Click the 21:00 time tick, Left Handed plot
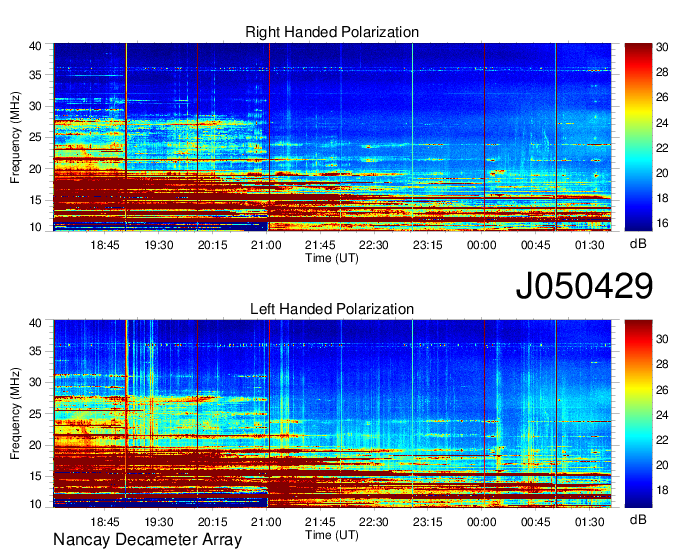This screenshot has height=552, width=680. coord(266,522)
